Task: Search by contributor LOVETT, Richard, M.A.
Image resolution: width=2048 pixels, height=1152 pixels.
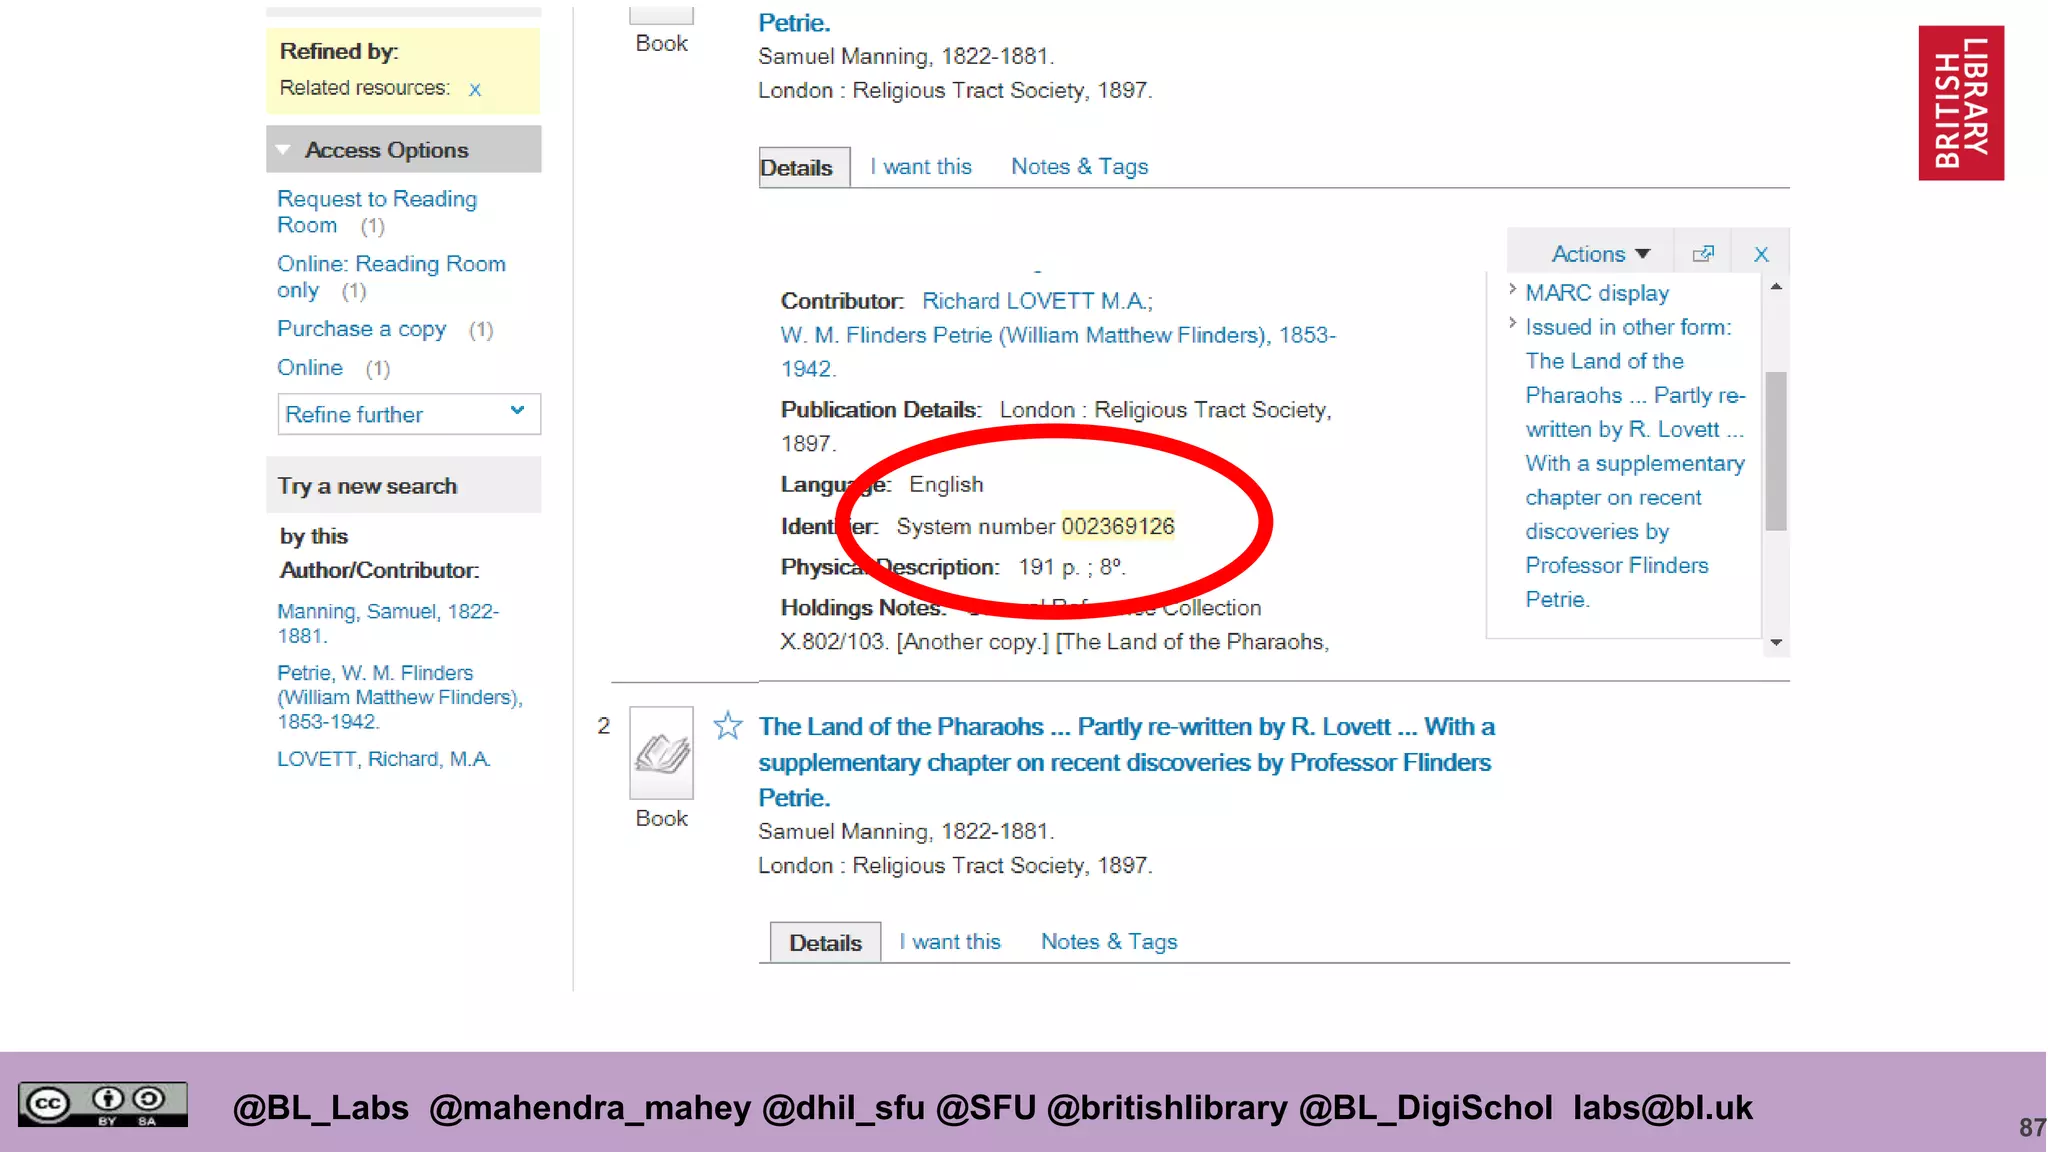Action: (384, 759)
